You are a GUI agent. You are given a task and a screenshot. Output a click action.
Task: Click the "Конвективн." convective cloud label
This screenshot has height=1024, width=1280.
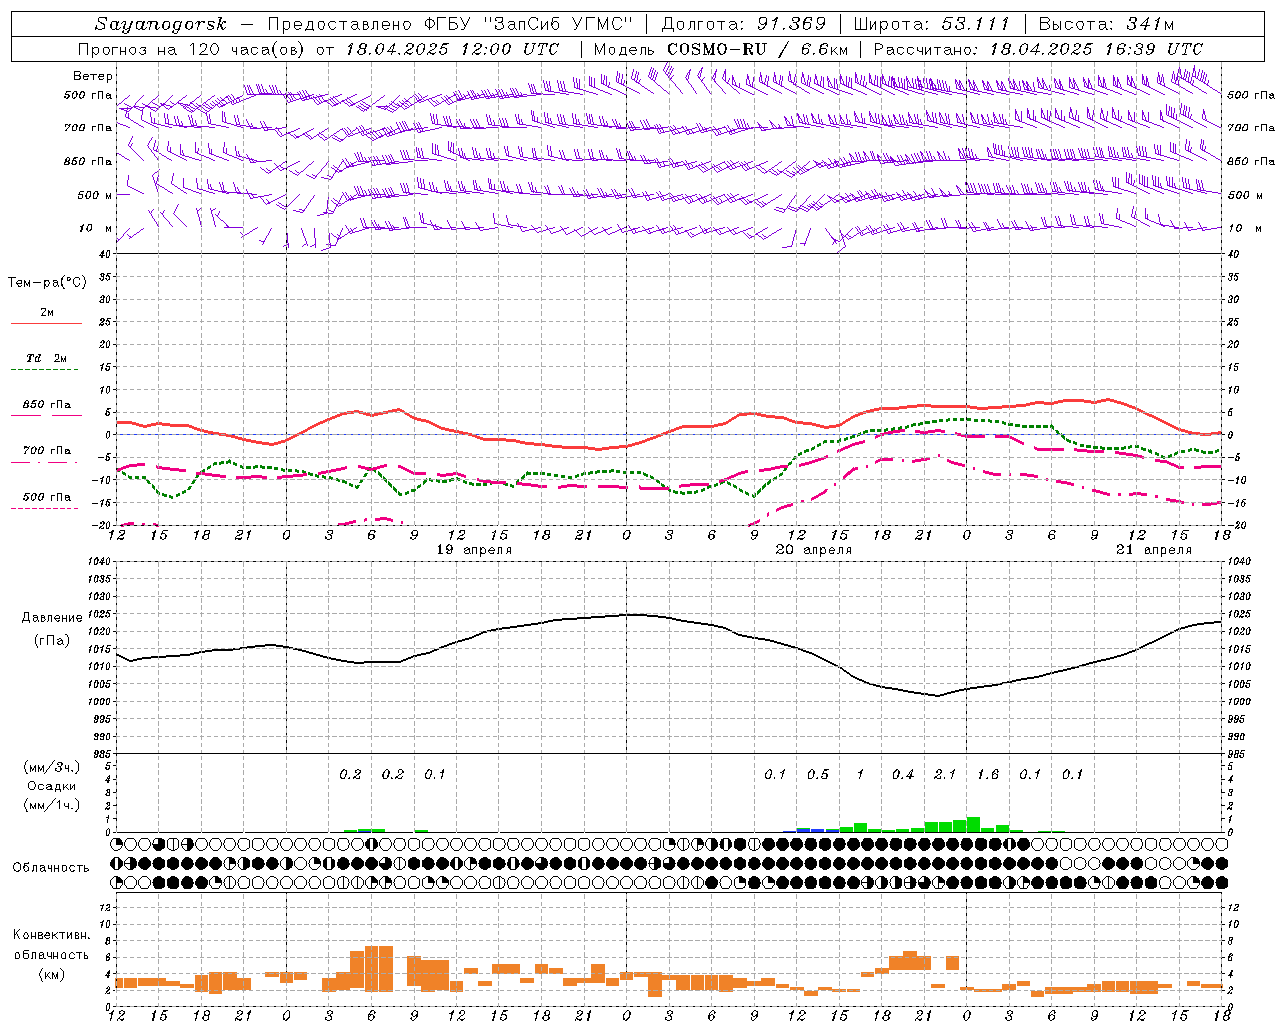(x=52, y=935)
